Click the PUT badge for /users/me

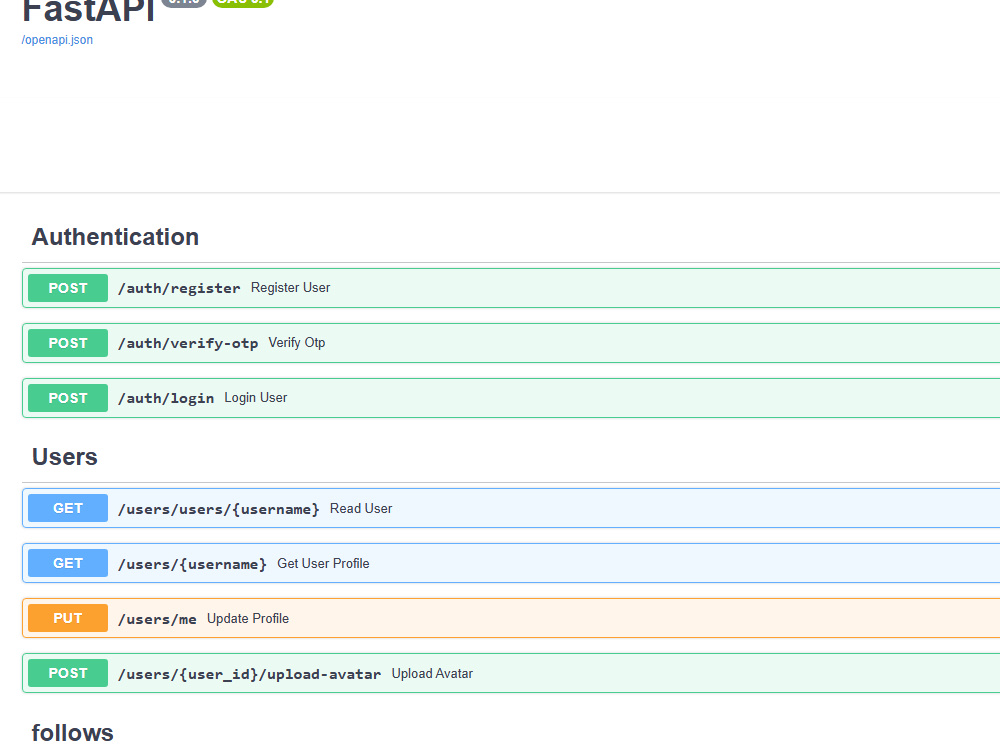pos(68,618)
